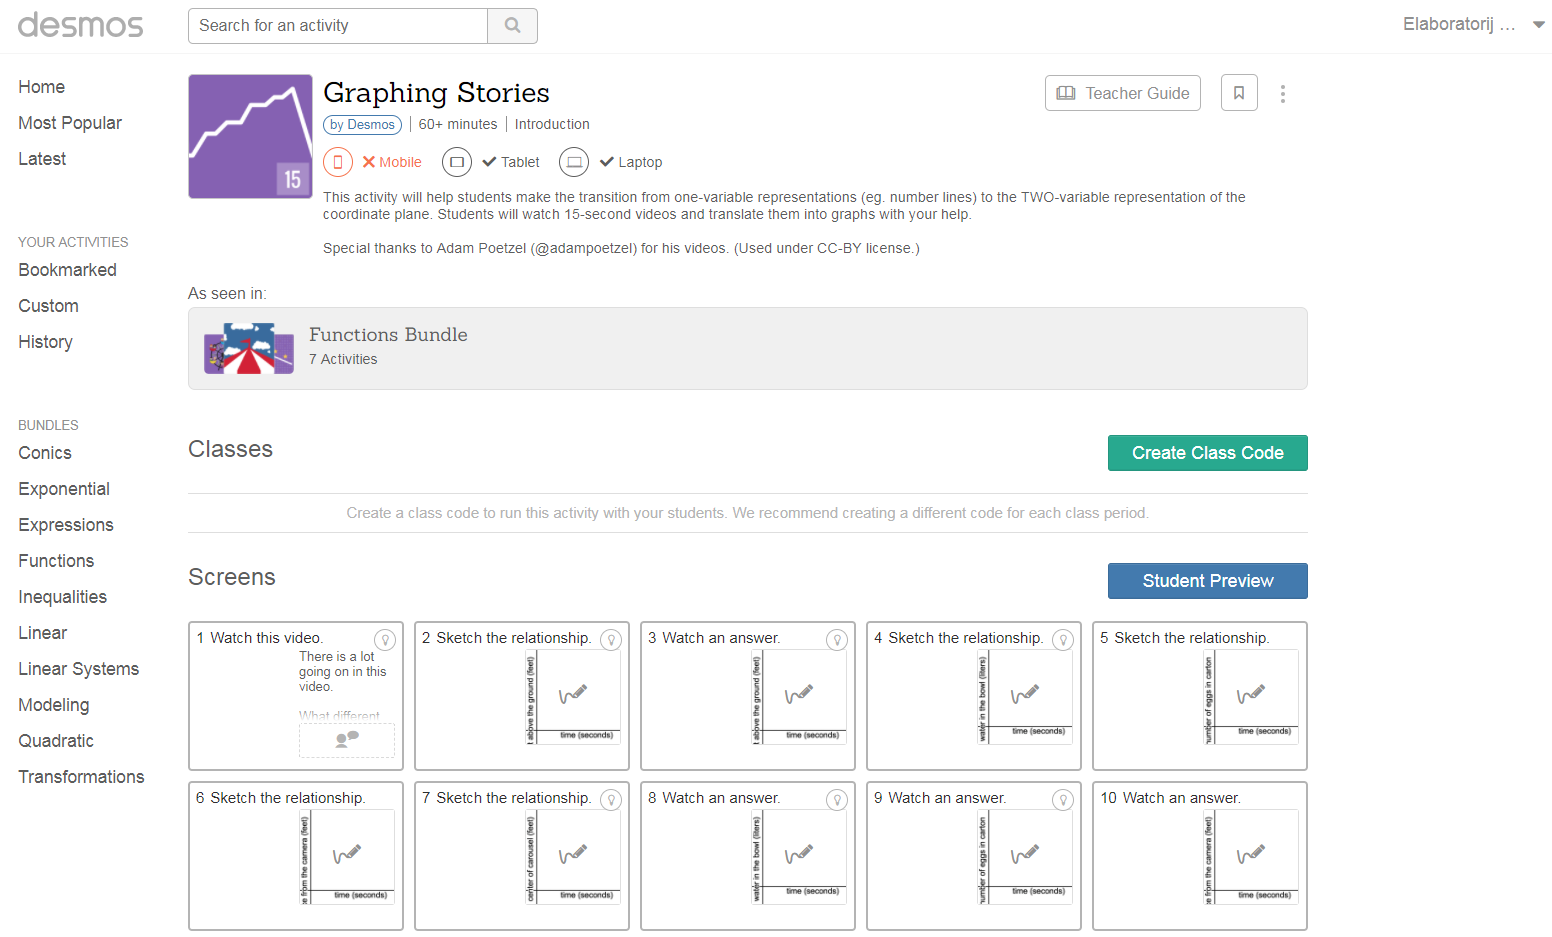This screenshot has height=937, width=1552.
Task: Click the search magnifier icon
Action: [x=512, y=26]
